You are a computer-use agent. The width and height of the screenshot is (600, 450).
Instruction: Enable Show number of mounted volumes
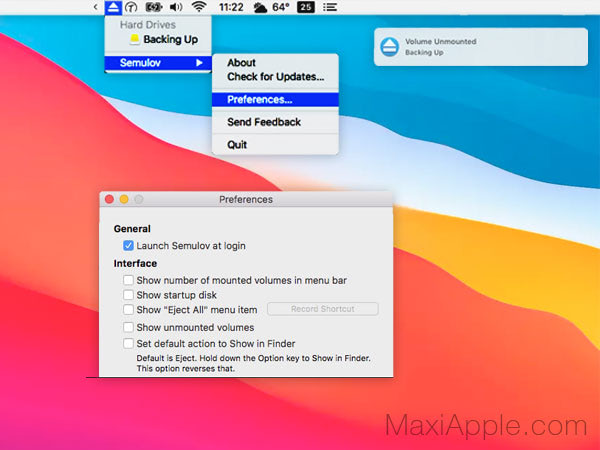(x=128, y=280)
